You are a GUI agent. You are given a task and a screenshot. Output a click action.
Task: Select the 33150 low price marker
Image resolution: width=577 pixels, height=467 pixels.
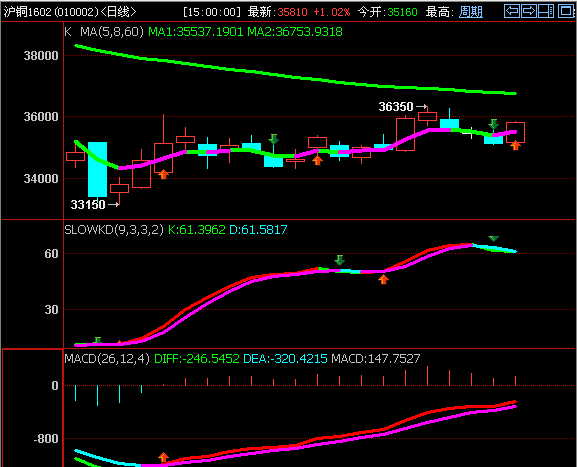(95, 204)
